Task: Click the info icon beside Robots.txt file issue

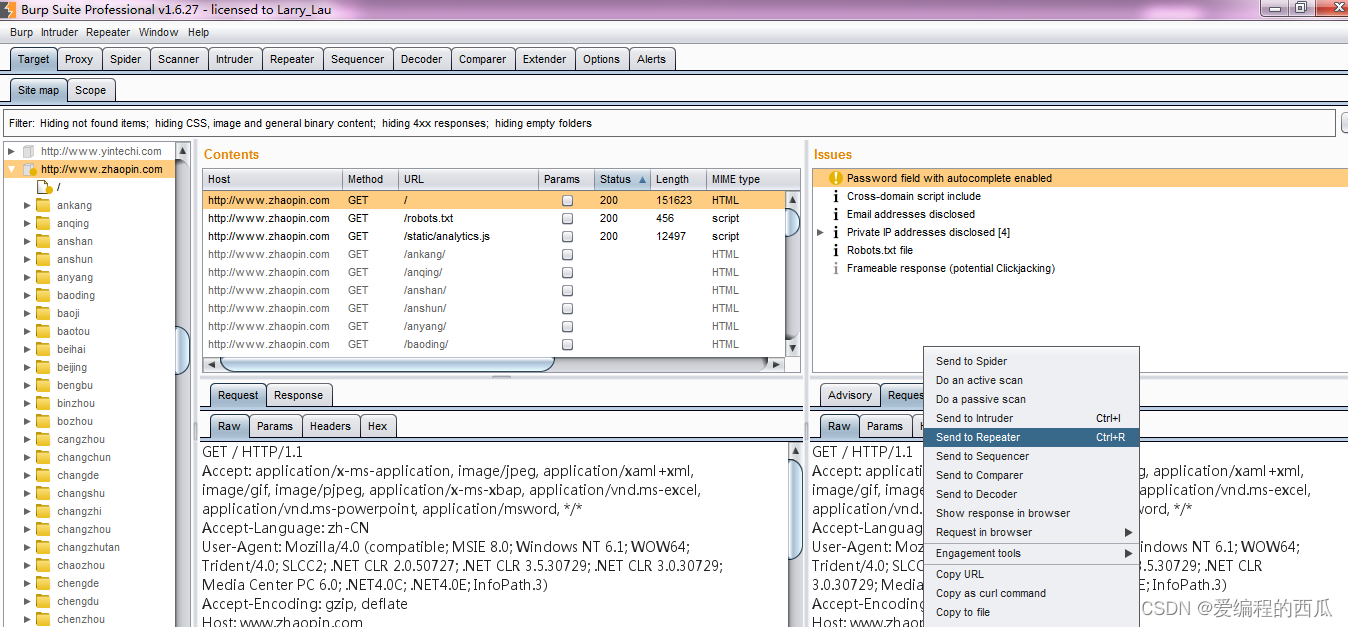Action: pos(836,250)
